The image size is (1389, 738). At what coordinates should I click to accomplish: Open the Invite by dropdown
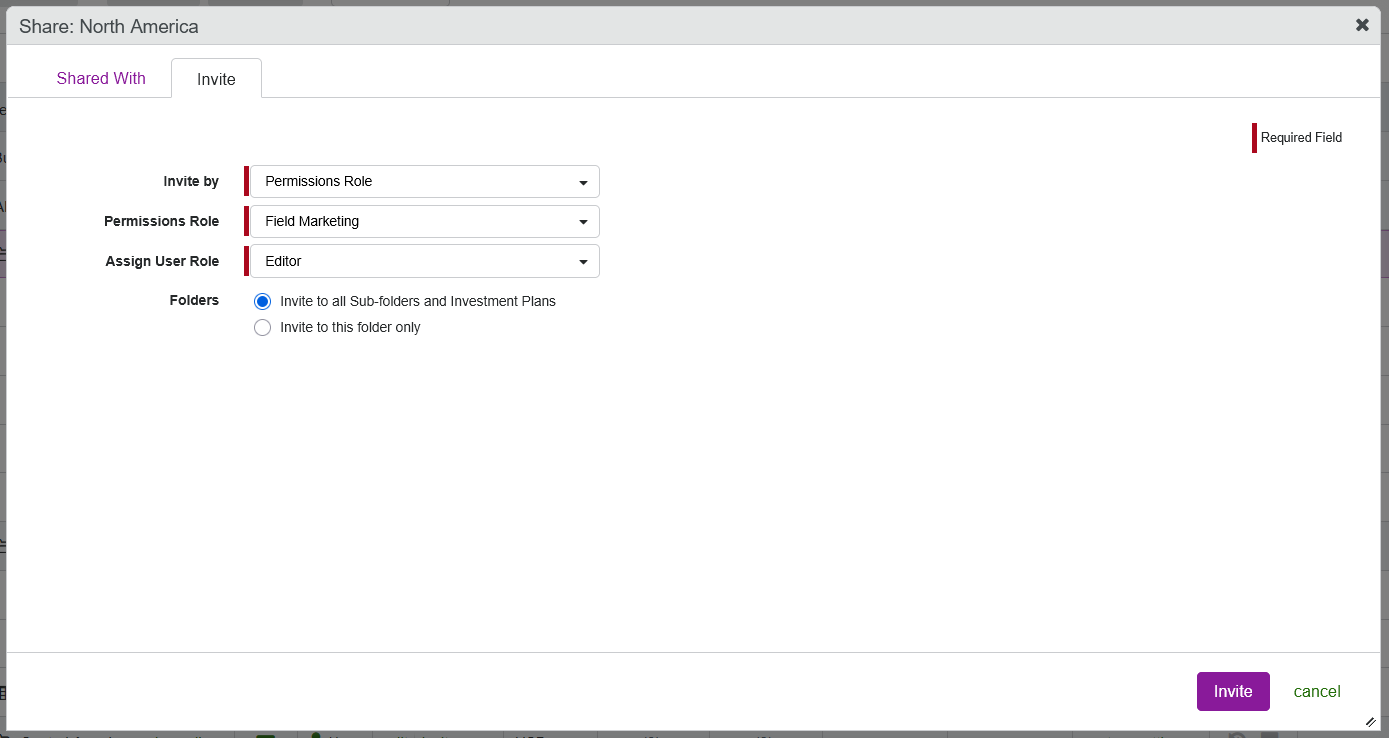tap(425, 182)
